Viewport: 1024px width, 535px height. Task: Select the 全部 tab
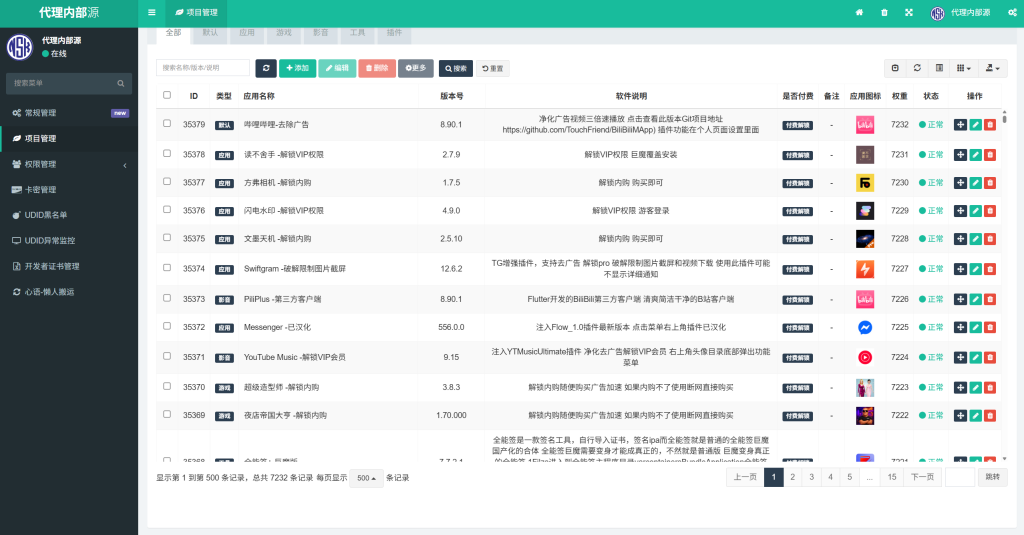tap(173, 33)
